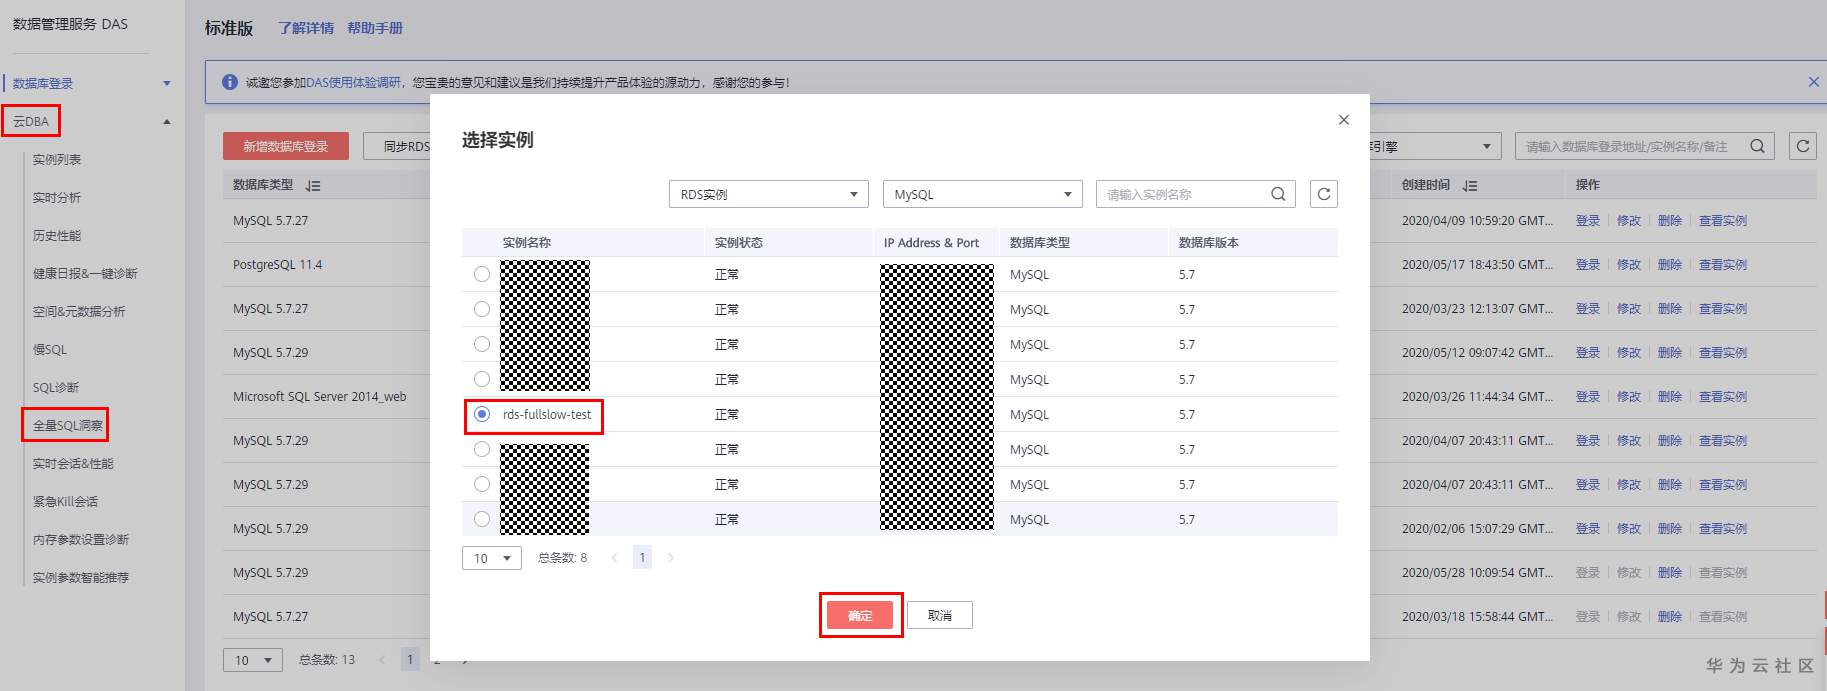Close the 选择实例 dialog with the X
This screenshot has width=1827, height=691.
1344,120
